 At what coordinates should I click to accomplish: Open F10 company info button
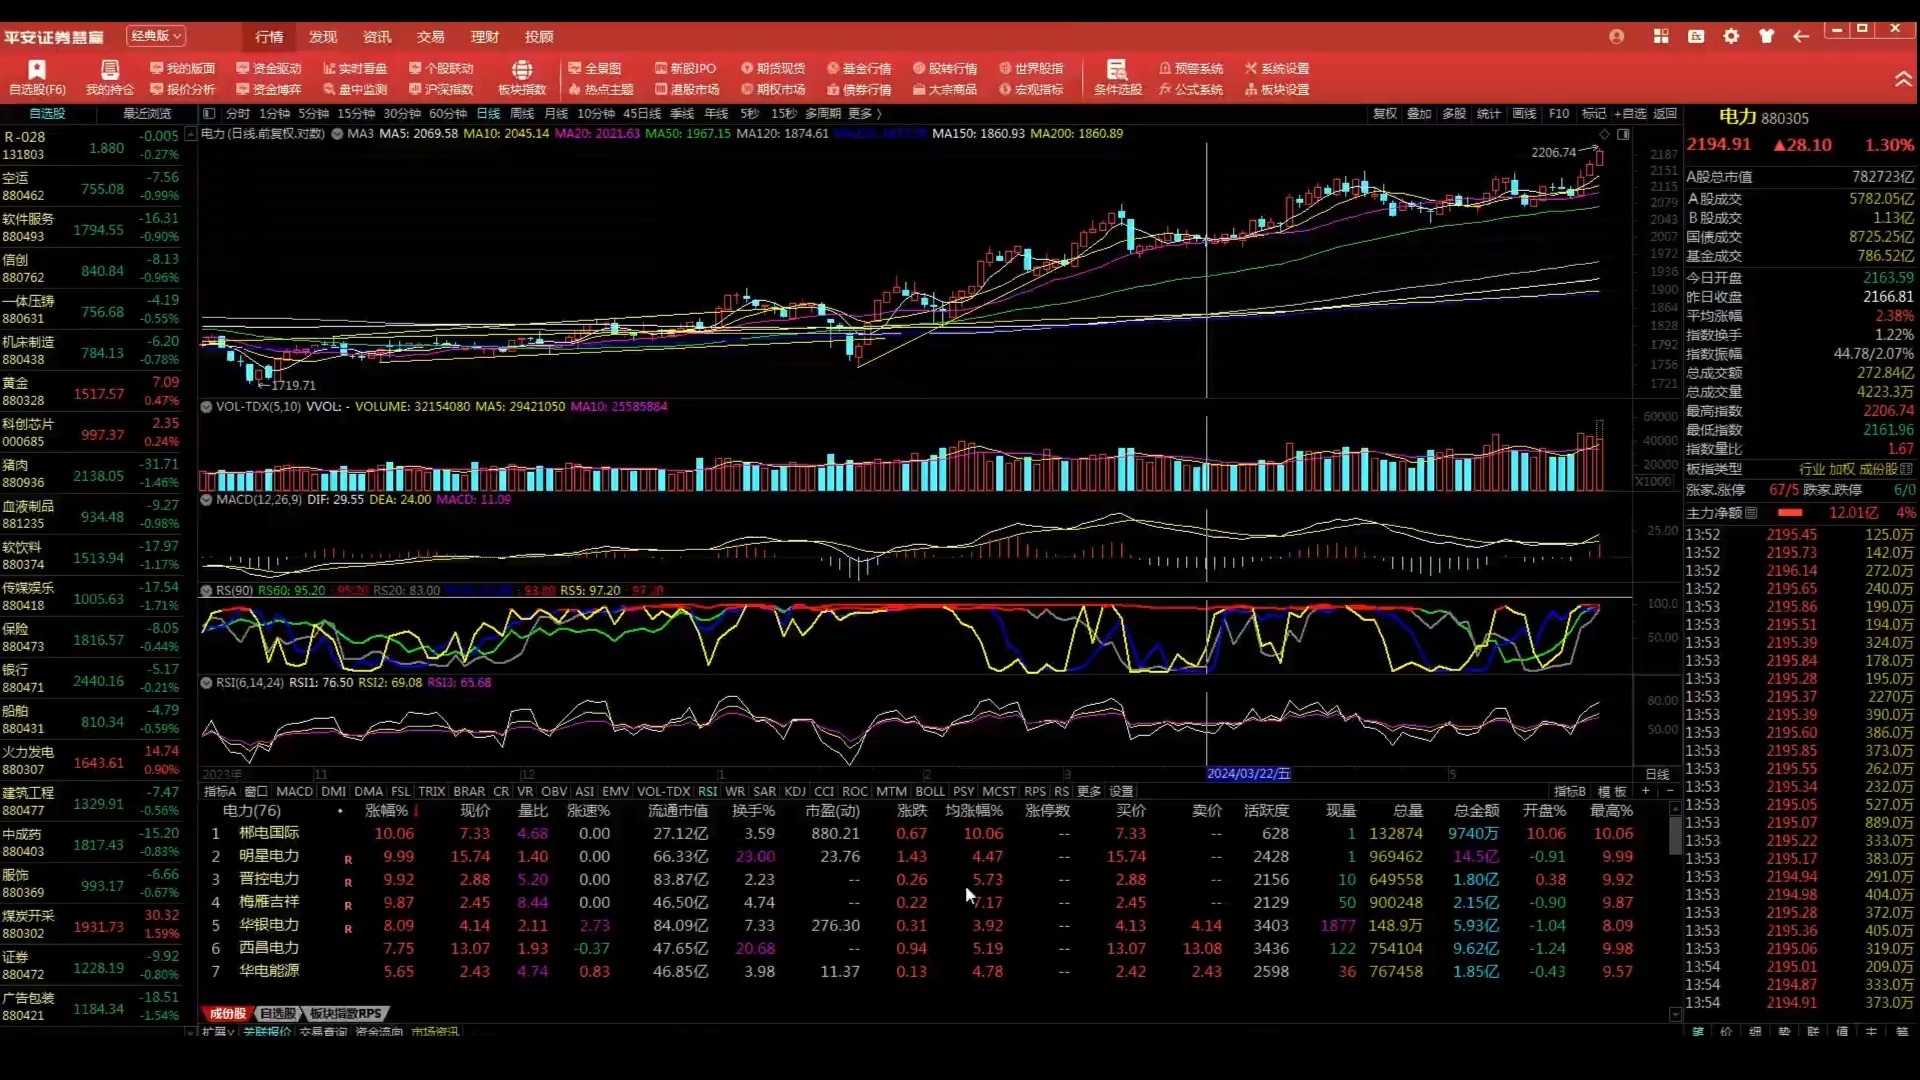1559,113
